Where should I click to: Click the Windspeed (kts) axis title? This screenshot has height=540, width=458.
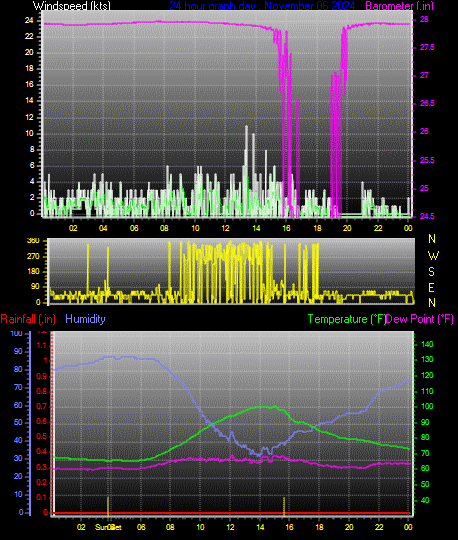[72, 6]
